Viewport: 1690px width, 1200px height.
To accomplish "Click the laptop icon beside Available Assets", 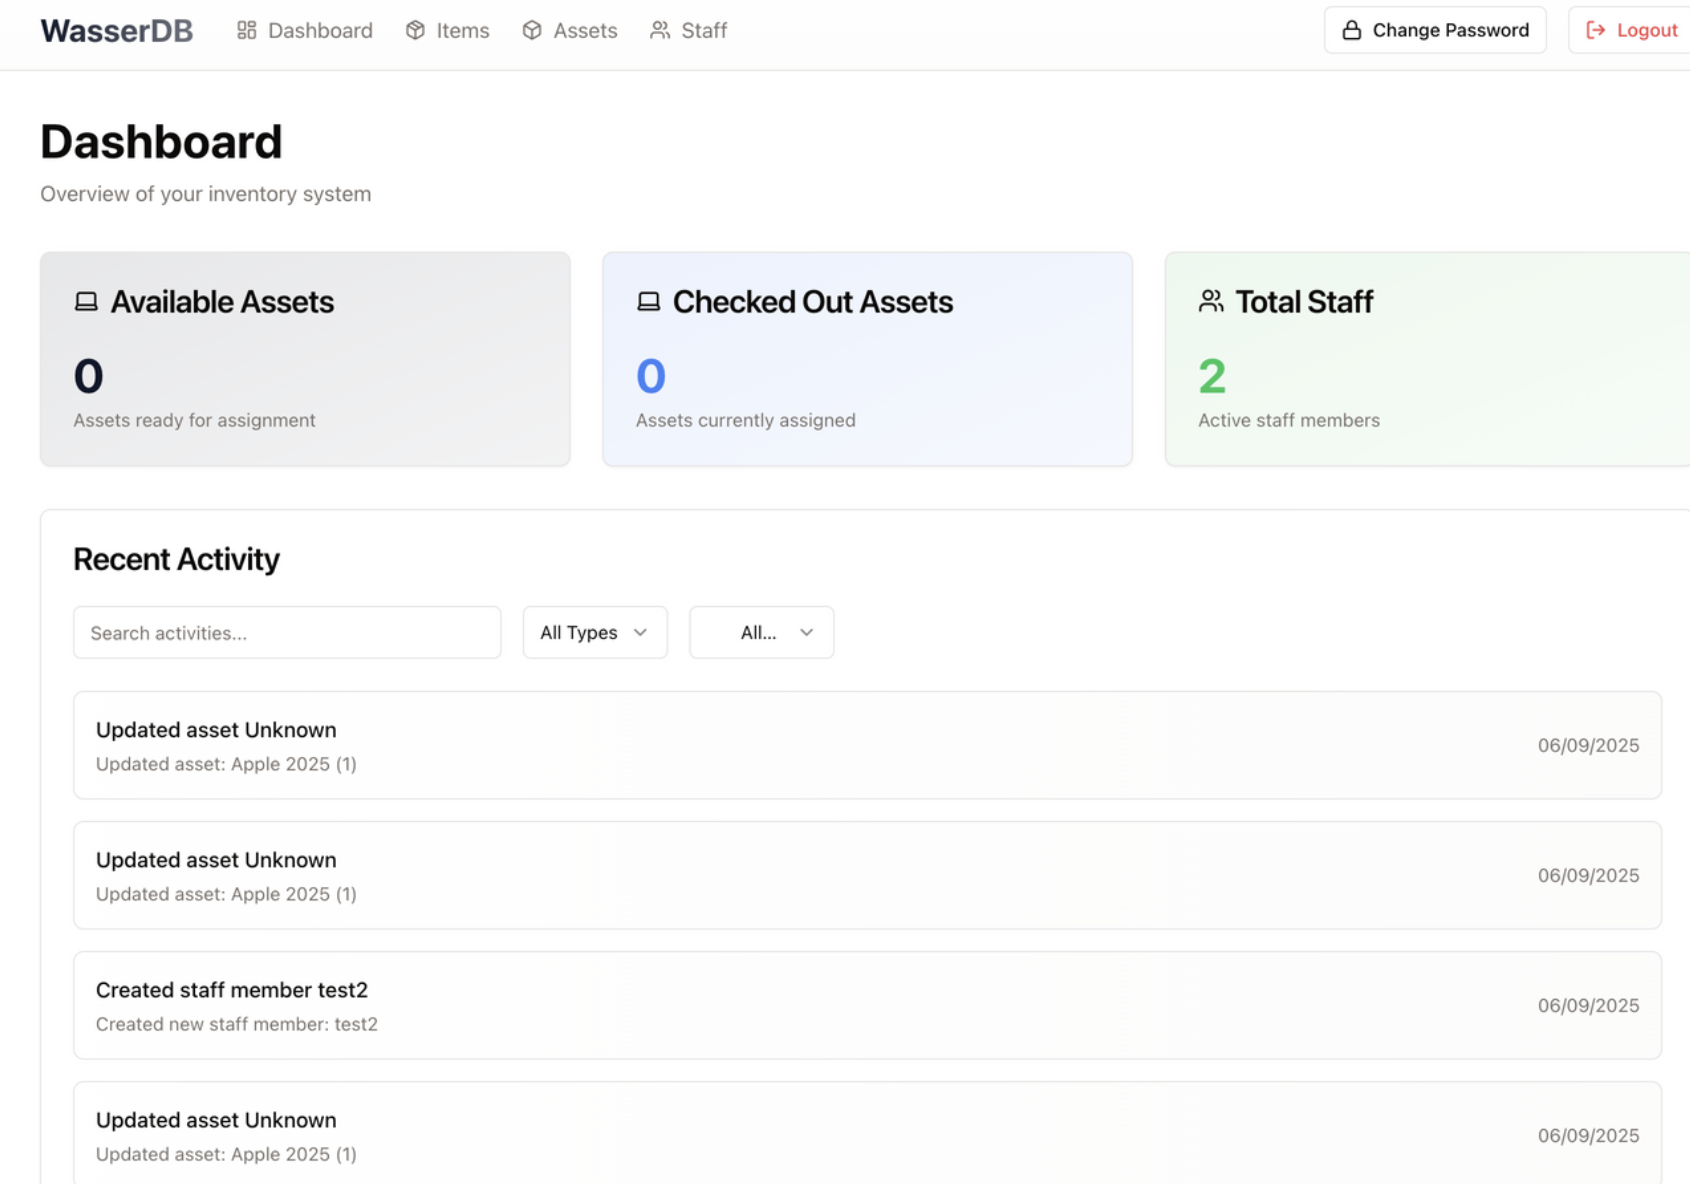I will [86, 301].
